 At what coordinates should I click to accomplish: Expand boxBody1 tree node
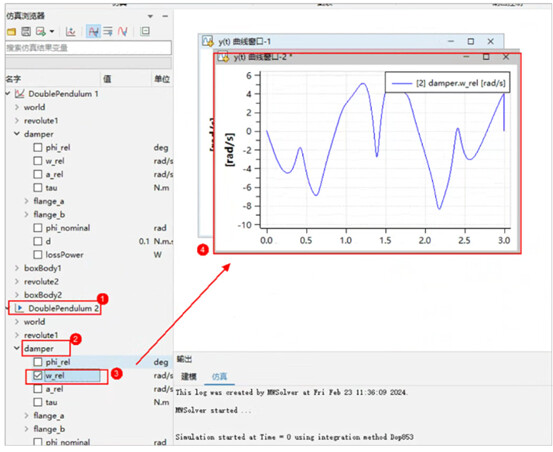[x=17, y=268]
